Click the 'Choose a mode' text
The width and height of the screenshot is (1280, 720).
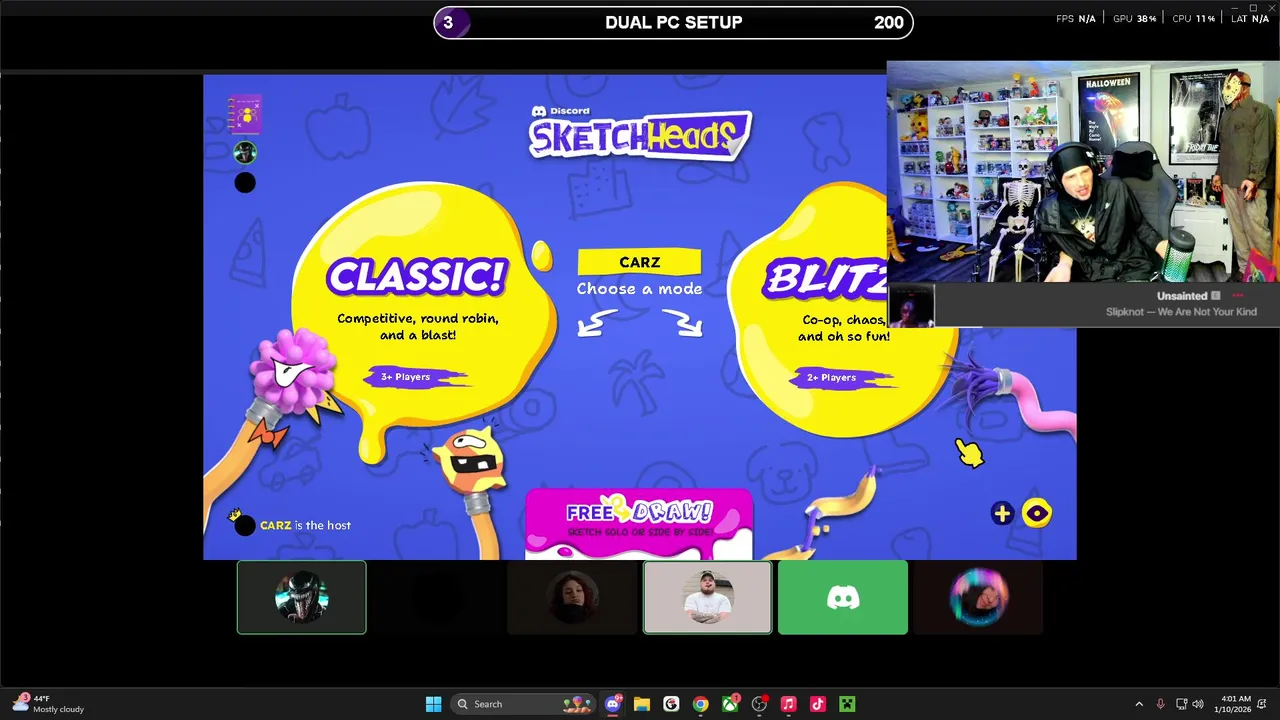639,289
